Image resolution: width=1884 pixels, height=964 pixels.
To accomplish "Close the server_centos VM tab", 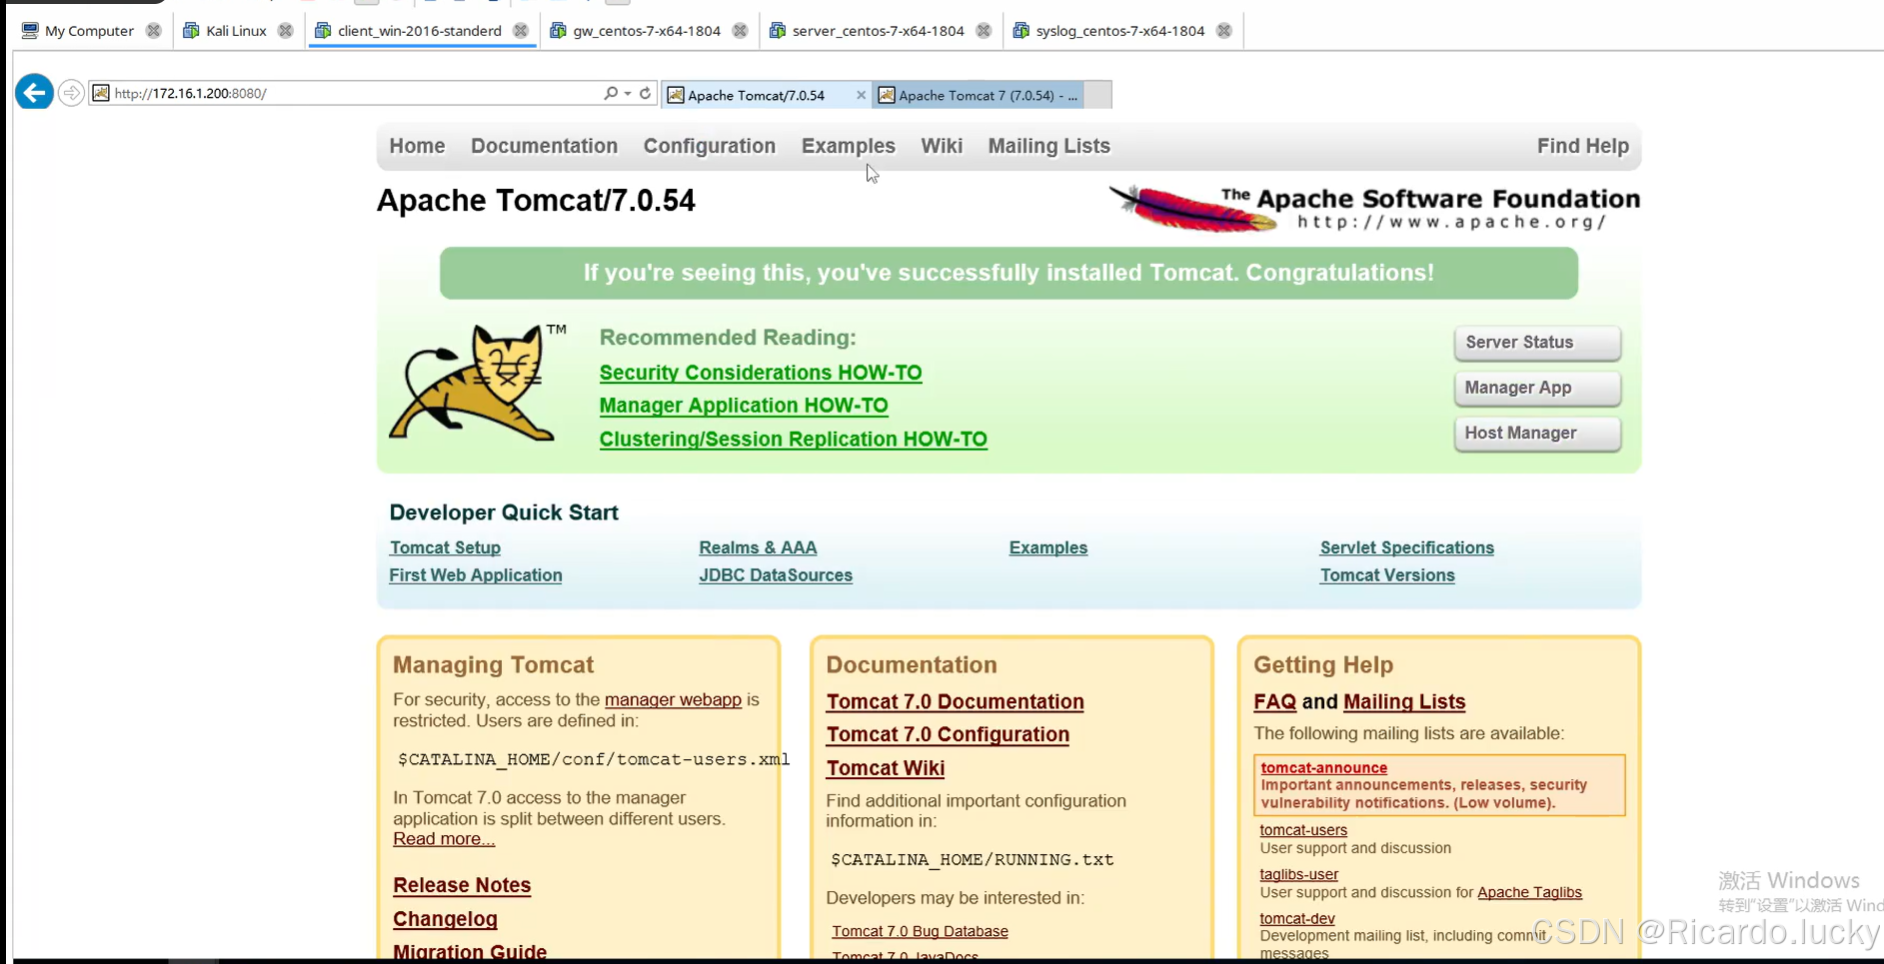I will 984,31.
